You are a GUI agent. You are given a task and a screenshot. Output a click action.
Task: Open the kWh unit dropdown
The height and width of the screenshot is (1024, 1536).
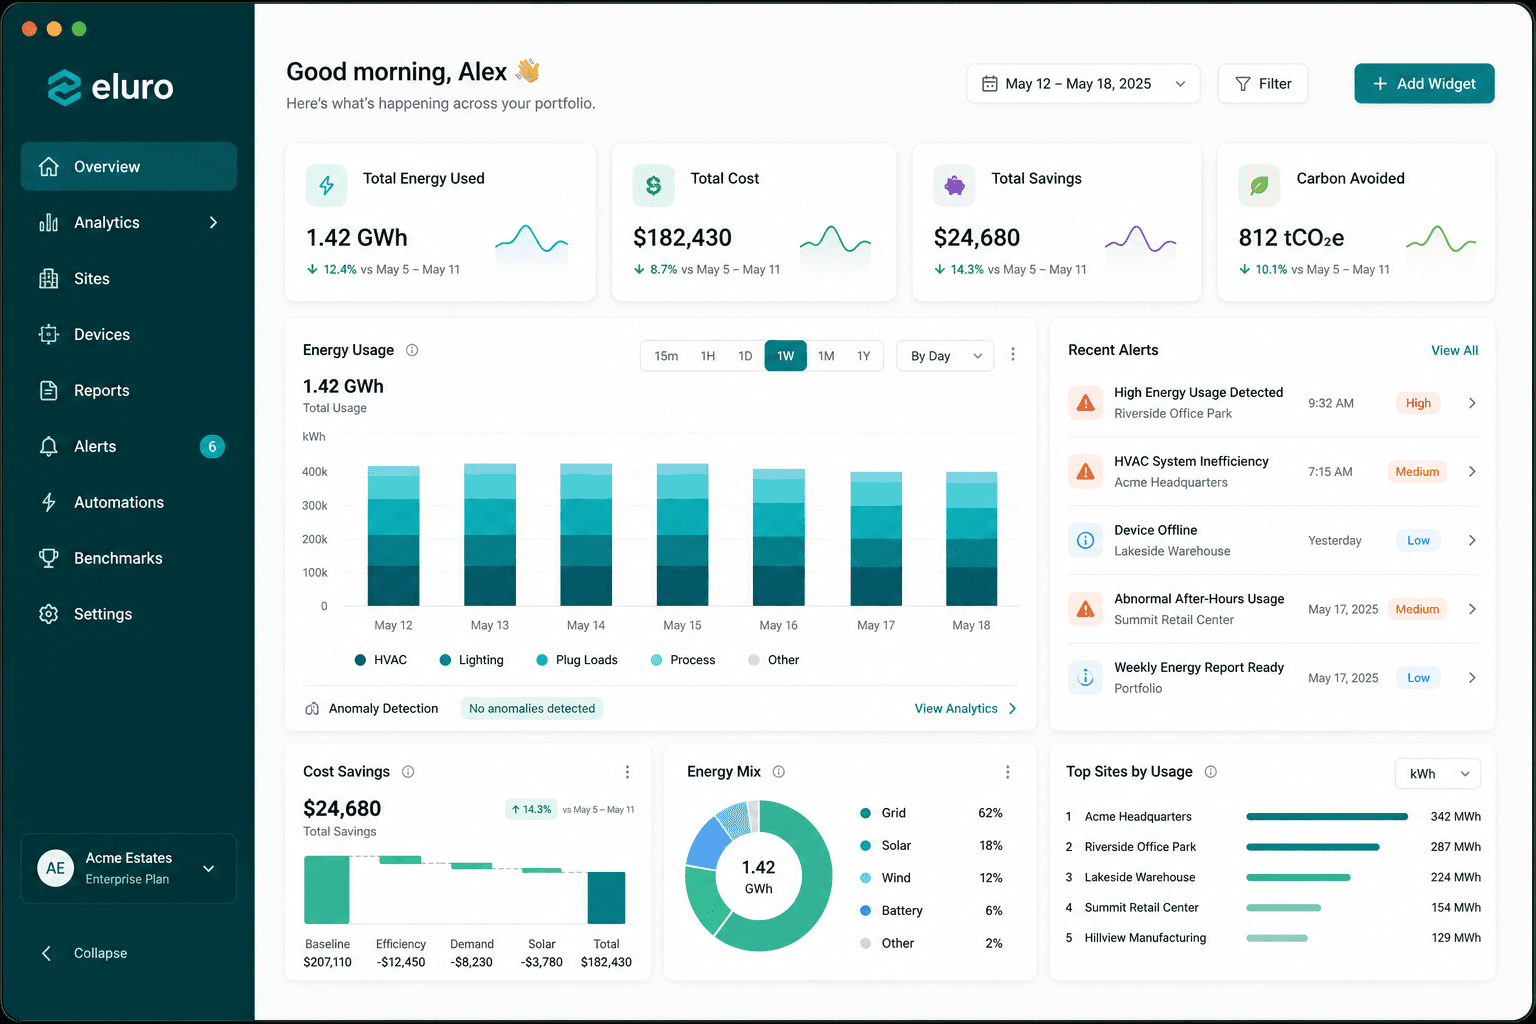coord(1437,774)
